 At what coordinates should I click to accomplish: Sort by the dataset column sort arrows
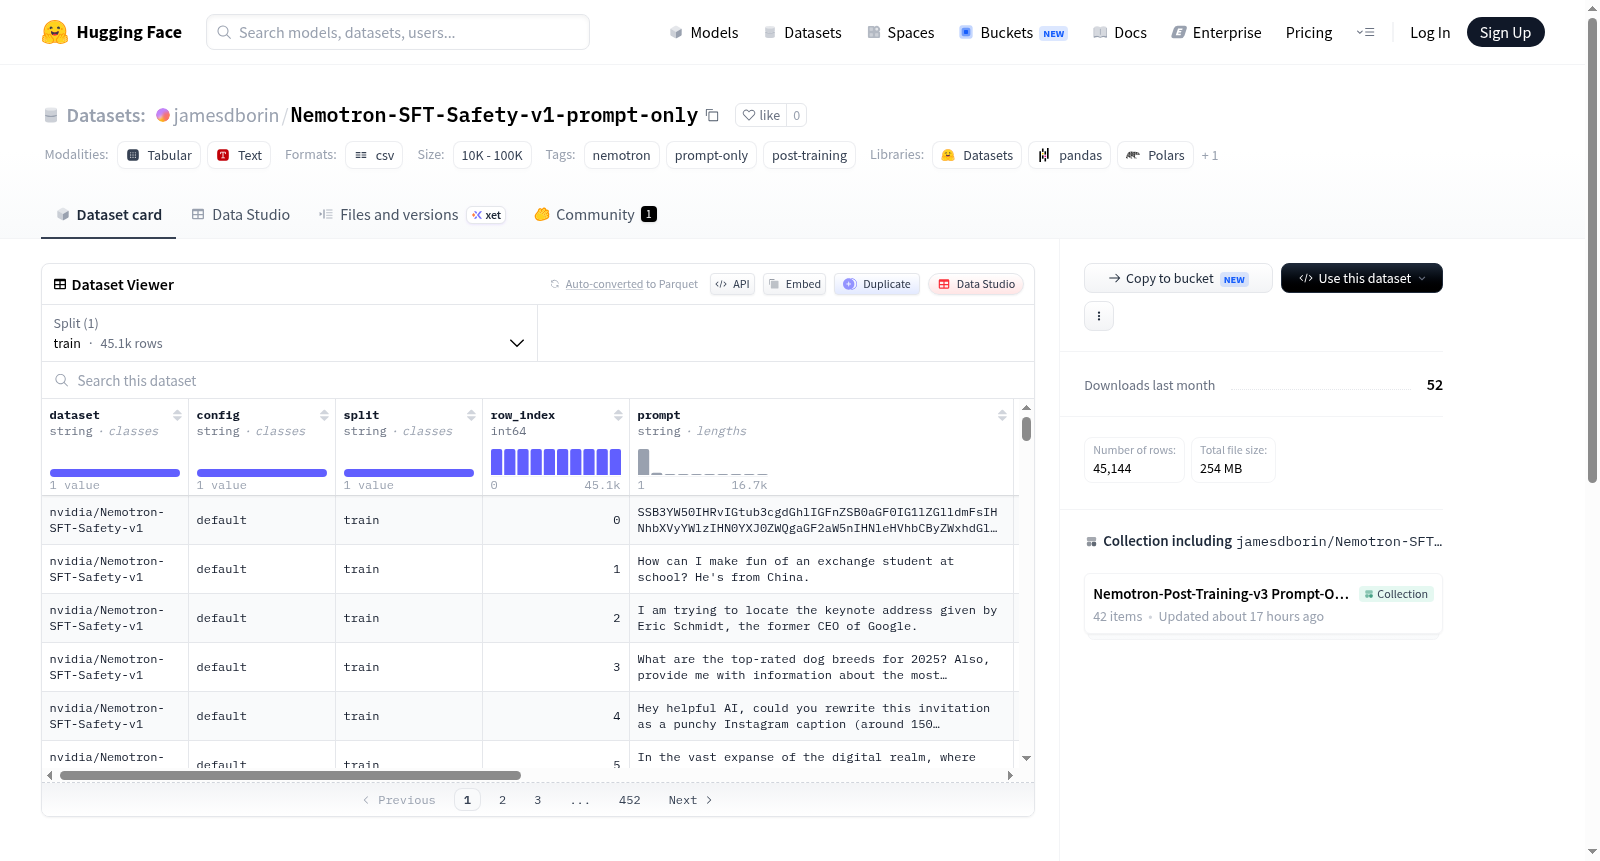[x=177, y=415]
